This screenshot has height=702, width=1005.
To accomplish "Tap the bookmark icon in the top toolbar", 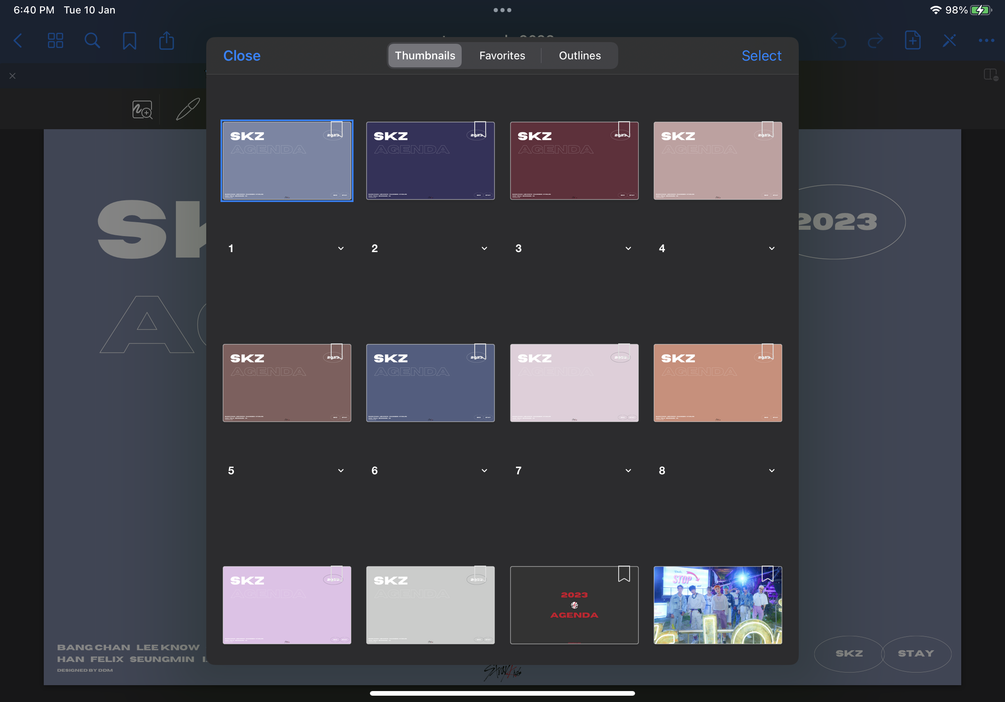I will click(x=129, y=41).
